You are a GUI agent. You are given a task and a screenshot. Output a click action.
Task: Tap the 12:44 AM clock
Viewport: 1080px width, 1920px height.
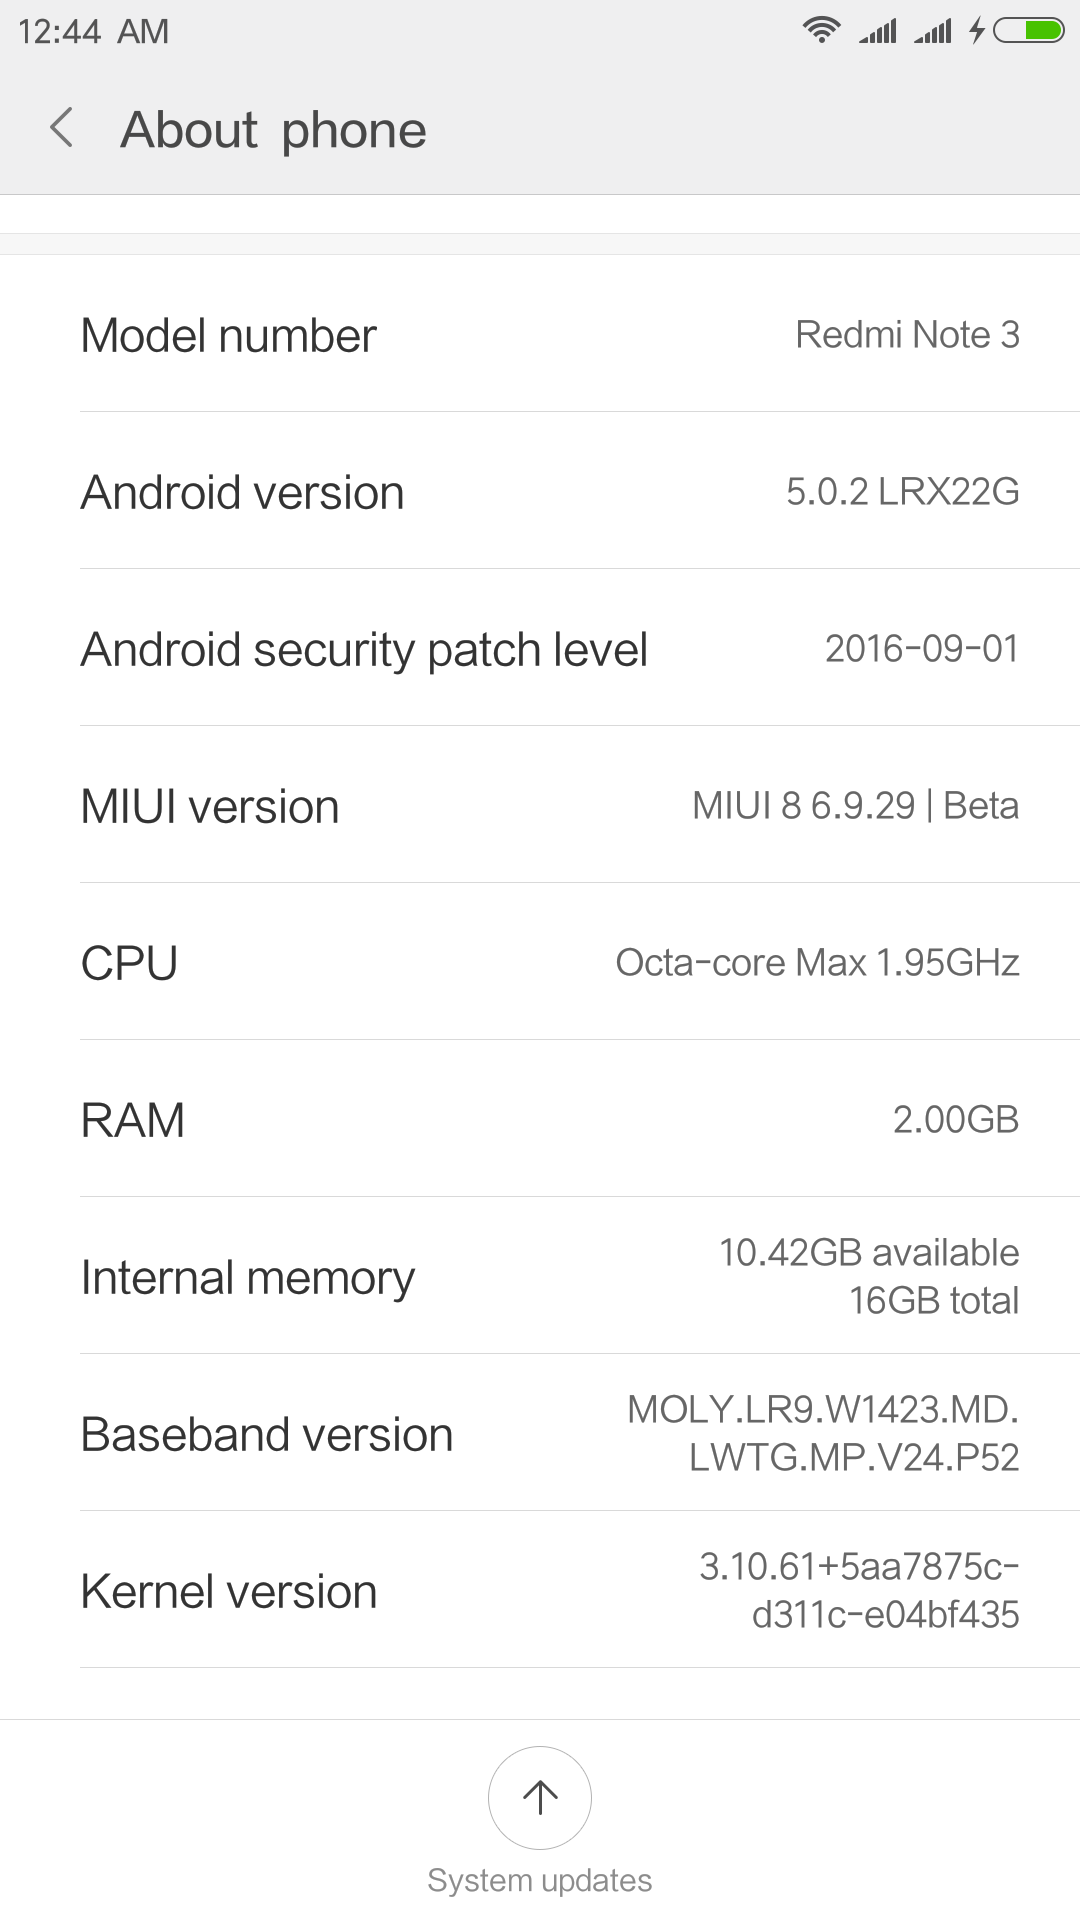[93, 31]
